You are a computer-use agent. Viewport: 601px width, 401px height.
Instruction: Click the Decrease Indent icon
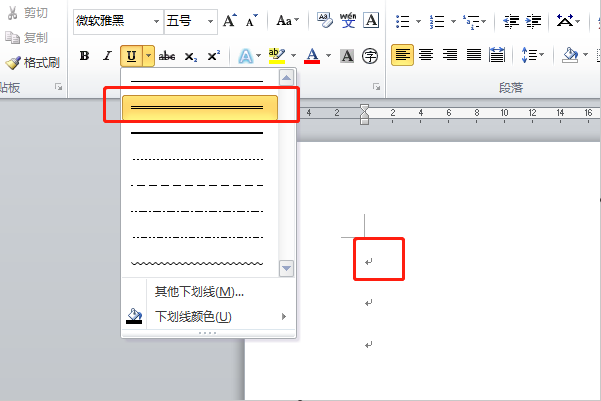tap(511, 21)
